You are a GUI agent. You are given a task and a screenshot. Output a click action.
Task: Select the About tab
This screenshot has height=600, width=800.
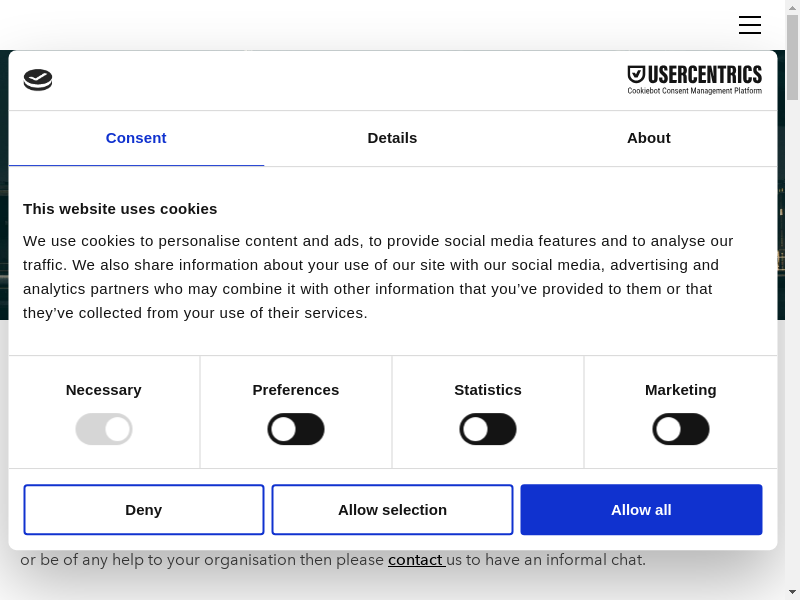(x=648, y=138)
